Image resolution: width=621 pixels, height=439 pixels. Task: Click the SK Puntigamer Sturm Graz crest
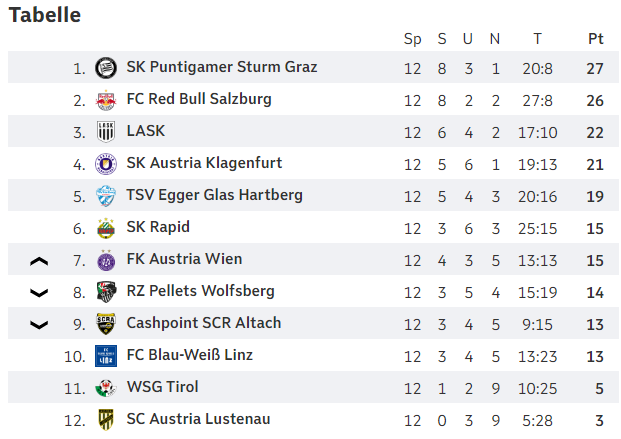tap(106, 68)
